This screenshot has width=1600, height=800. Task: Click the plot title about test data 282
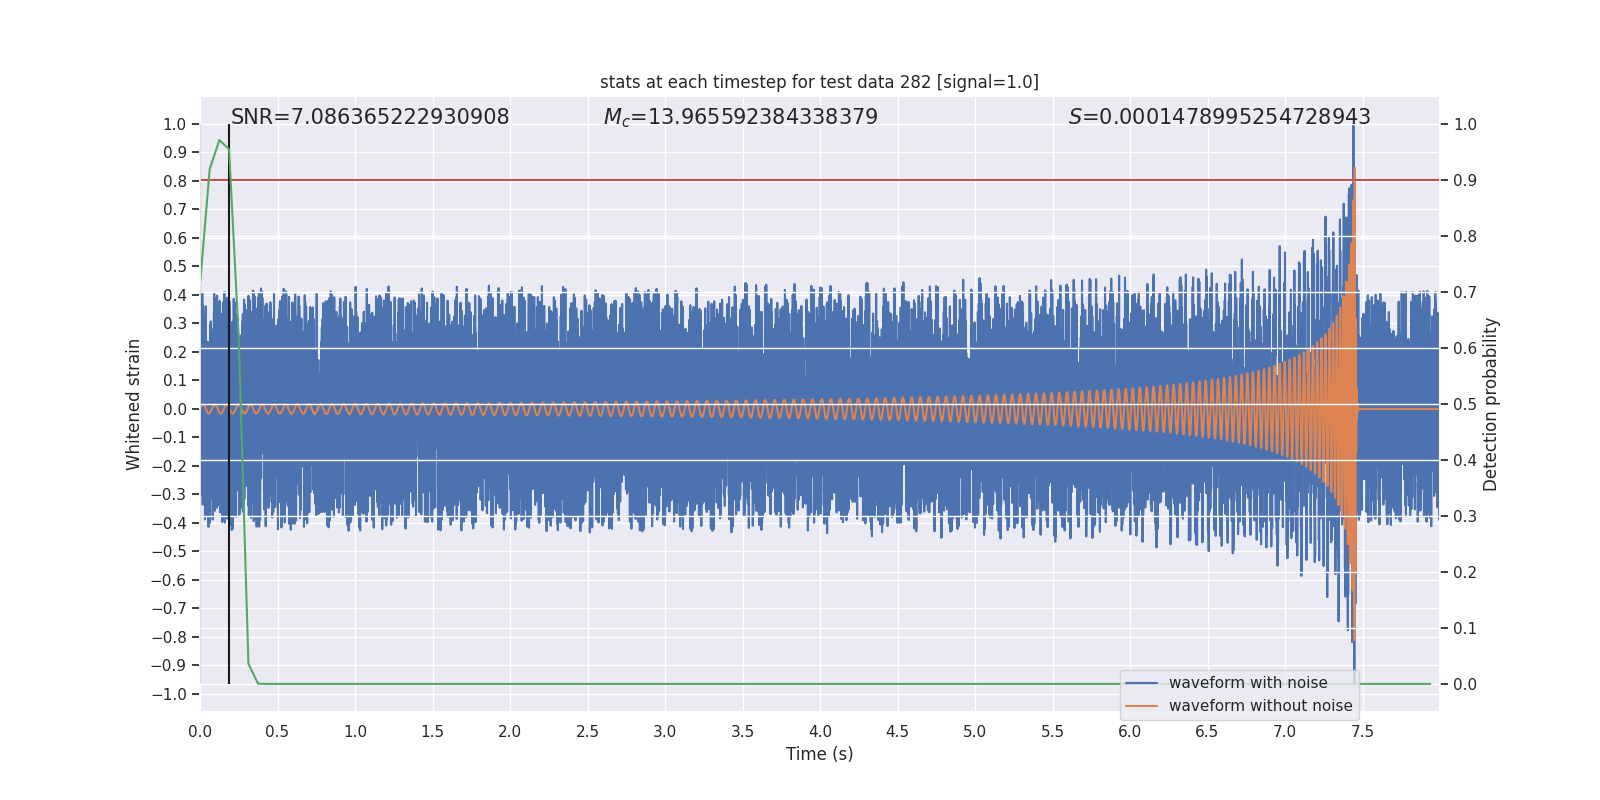819,82
